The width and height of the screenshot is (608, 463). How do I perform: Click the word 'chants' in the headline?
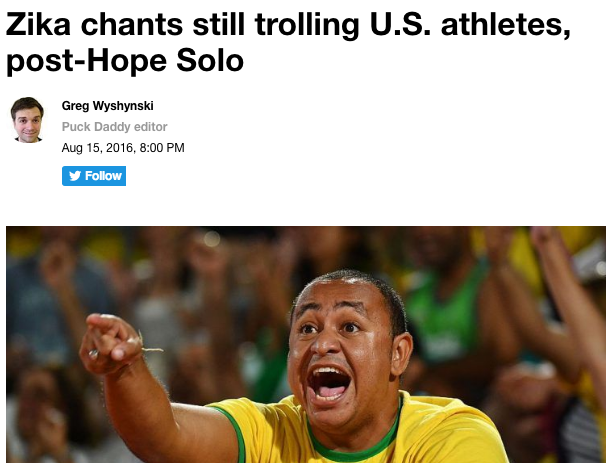pos(132,24)
